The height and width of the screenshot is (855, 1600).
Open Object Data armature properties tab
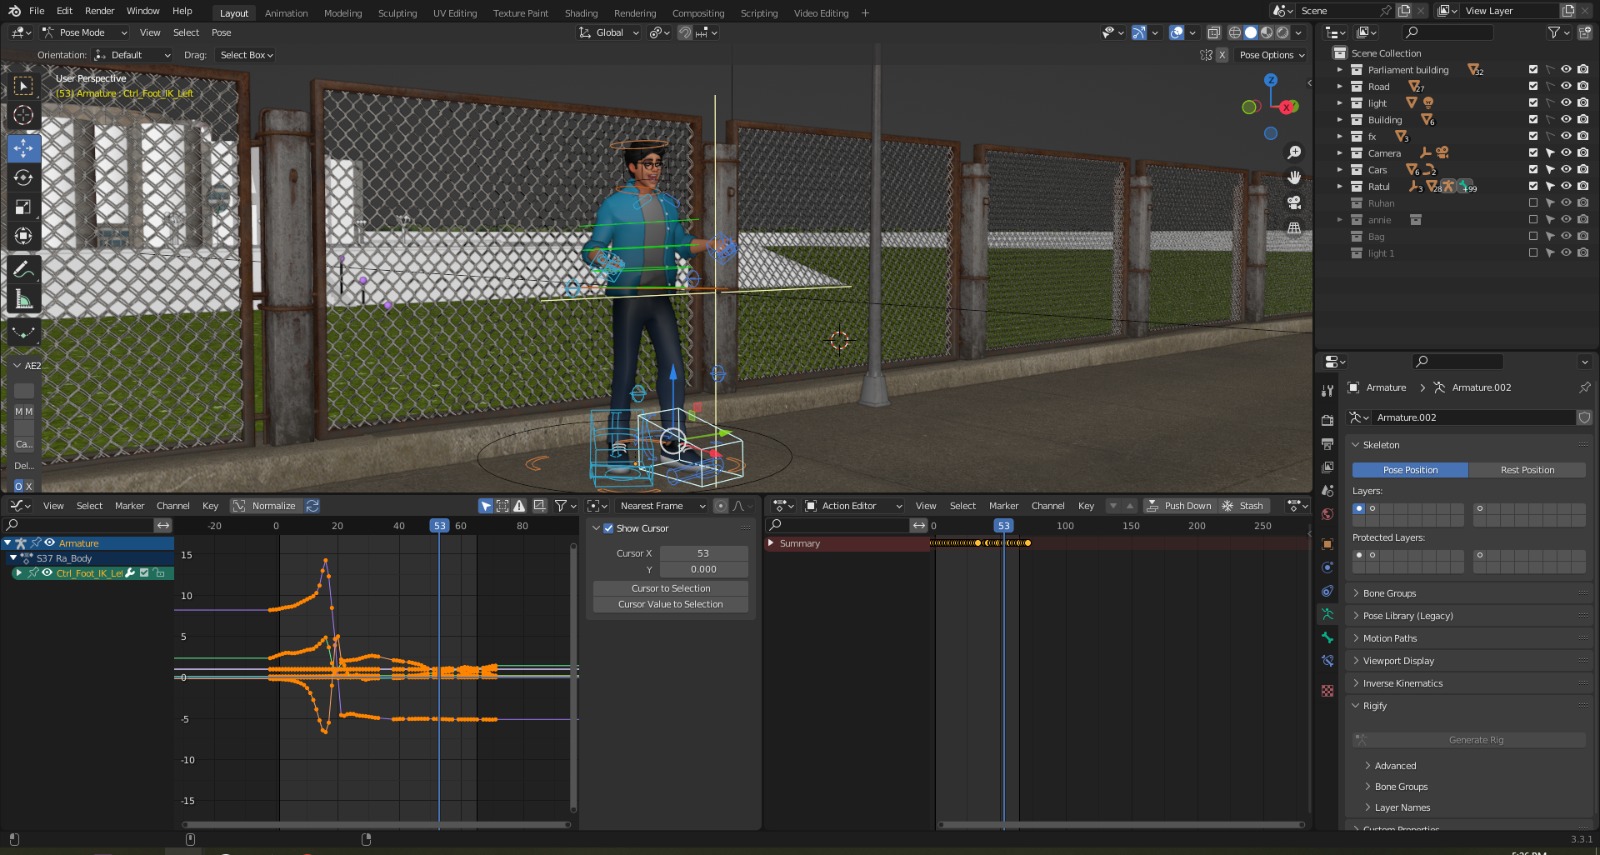1327,614
